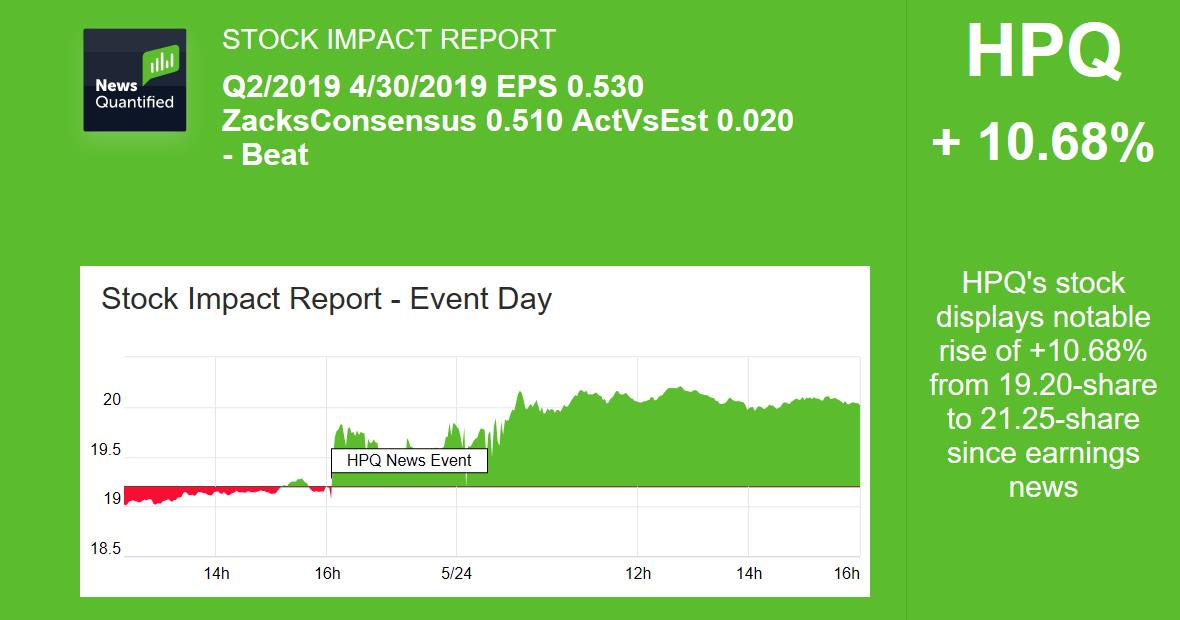The width and height of the screenshot is (1180, 620).
Task: Click the 18.5 price label on y-axis
Action: (x=105, y=549)
